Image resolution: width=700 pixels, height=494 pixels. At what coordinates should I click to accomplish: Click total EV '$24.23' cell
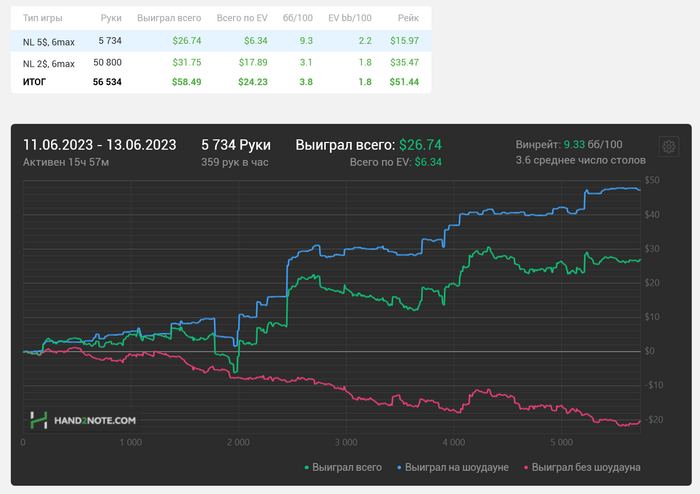[253, 82]
